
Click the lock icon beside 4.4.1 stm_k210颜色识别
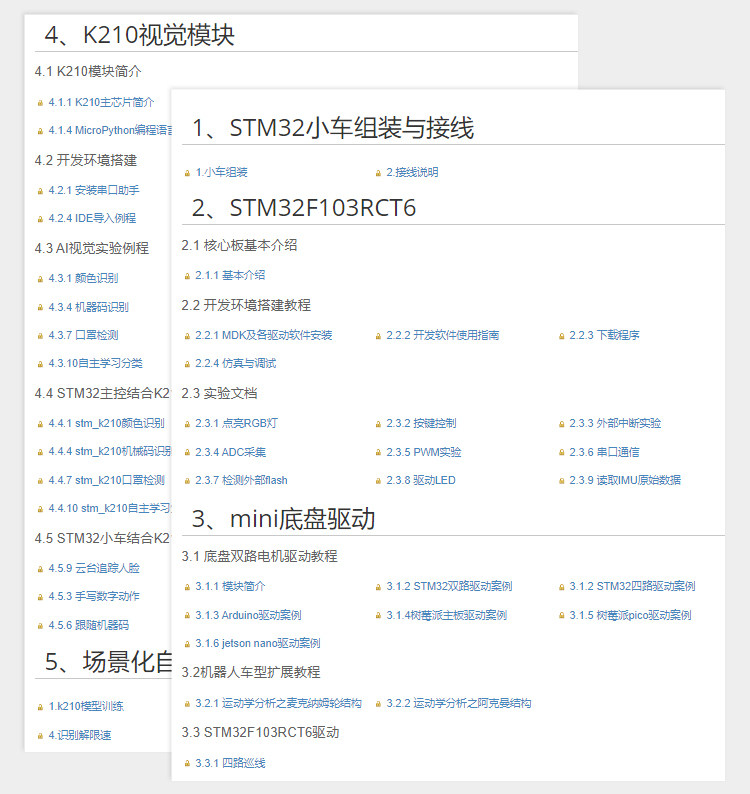[40, 424]
